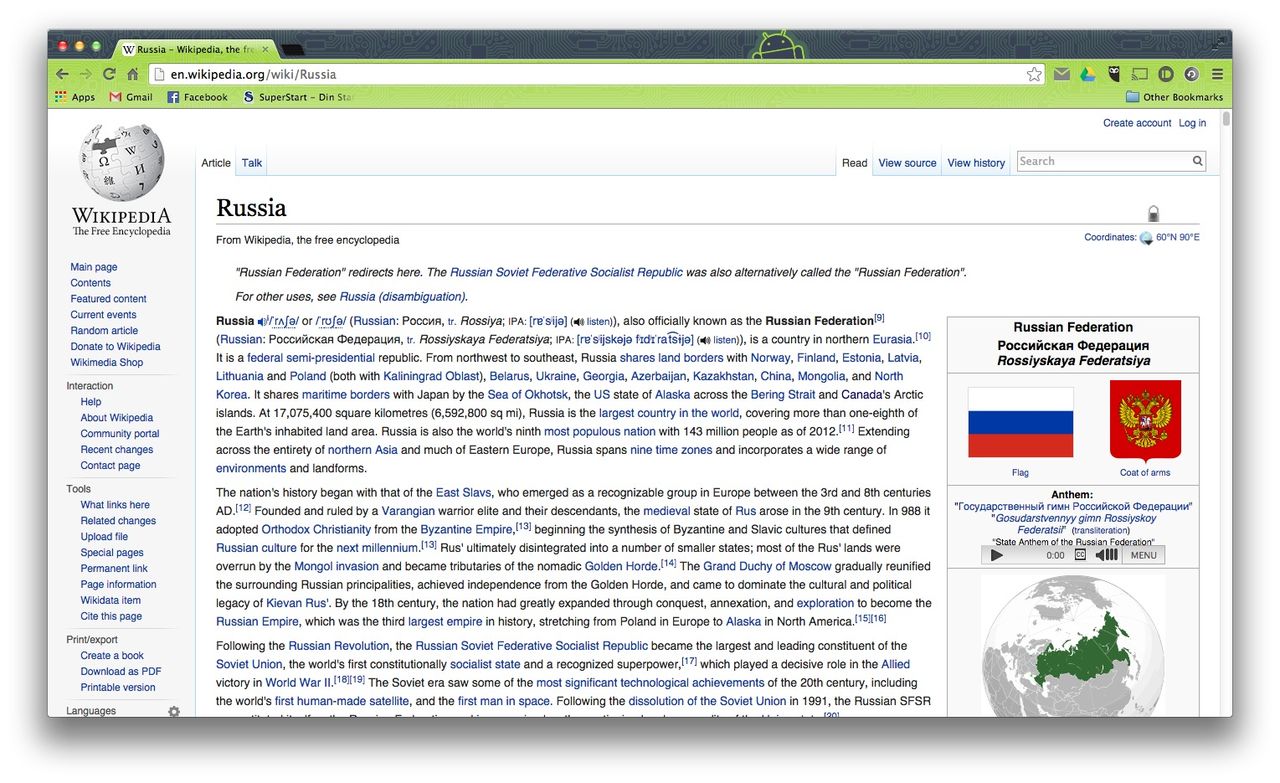
Task: Click the Hootsuite owl extension icon
Action: coord(1113,74)
